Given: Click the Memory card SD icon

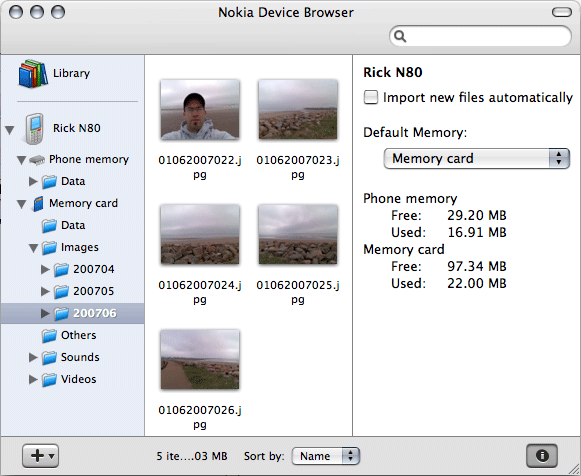Looking at the screenshot, I should (38, 203).
